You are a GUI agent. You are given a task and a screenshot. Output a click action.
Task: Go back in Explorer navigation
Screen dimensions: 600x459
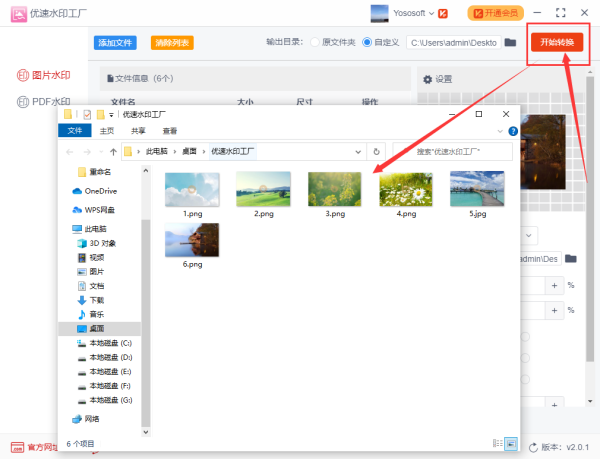(70, 152)
